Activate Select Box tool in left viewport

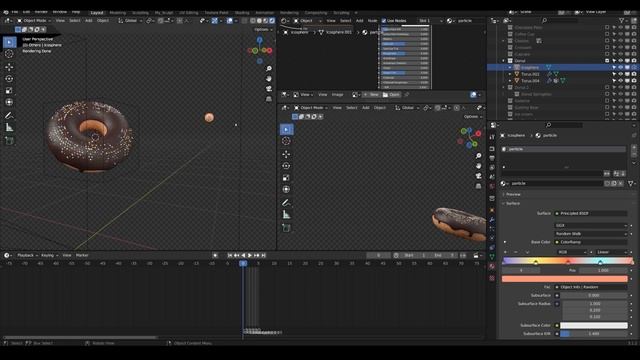click(9, 42)
